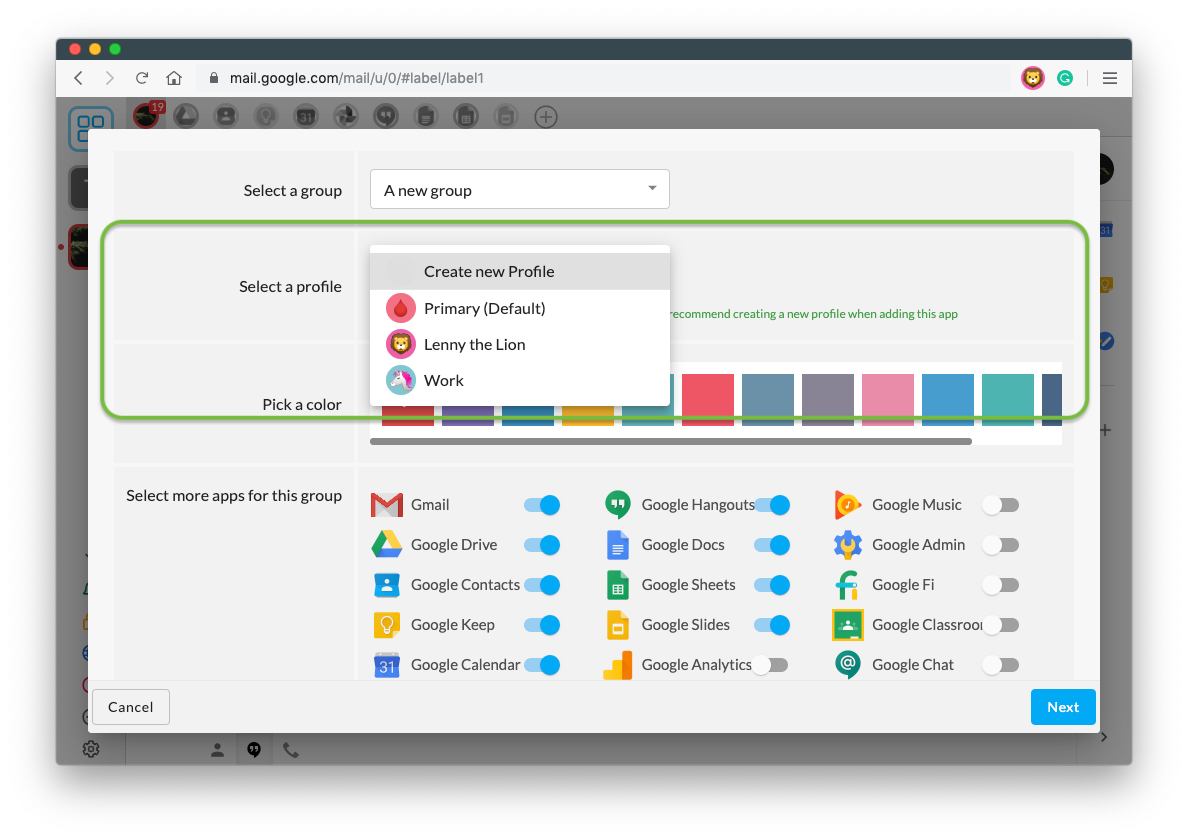
Task: Click the Google Sheets icon in the list
Action: [617, 585]
